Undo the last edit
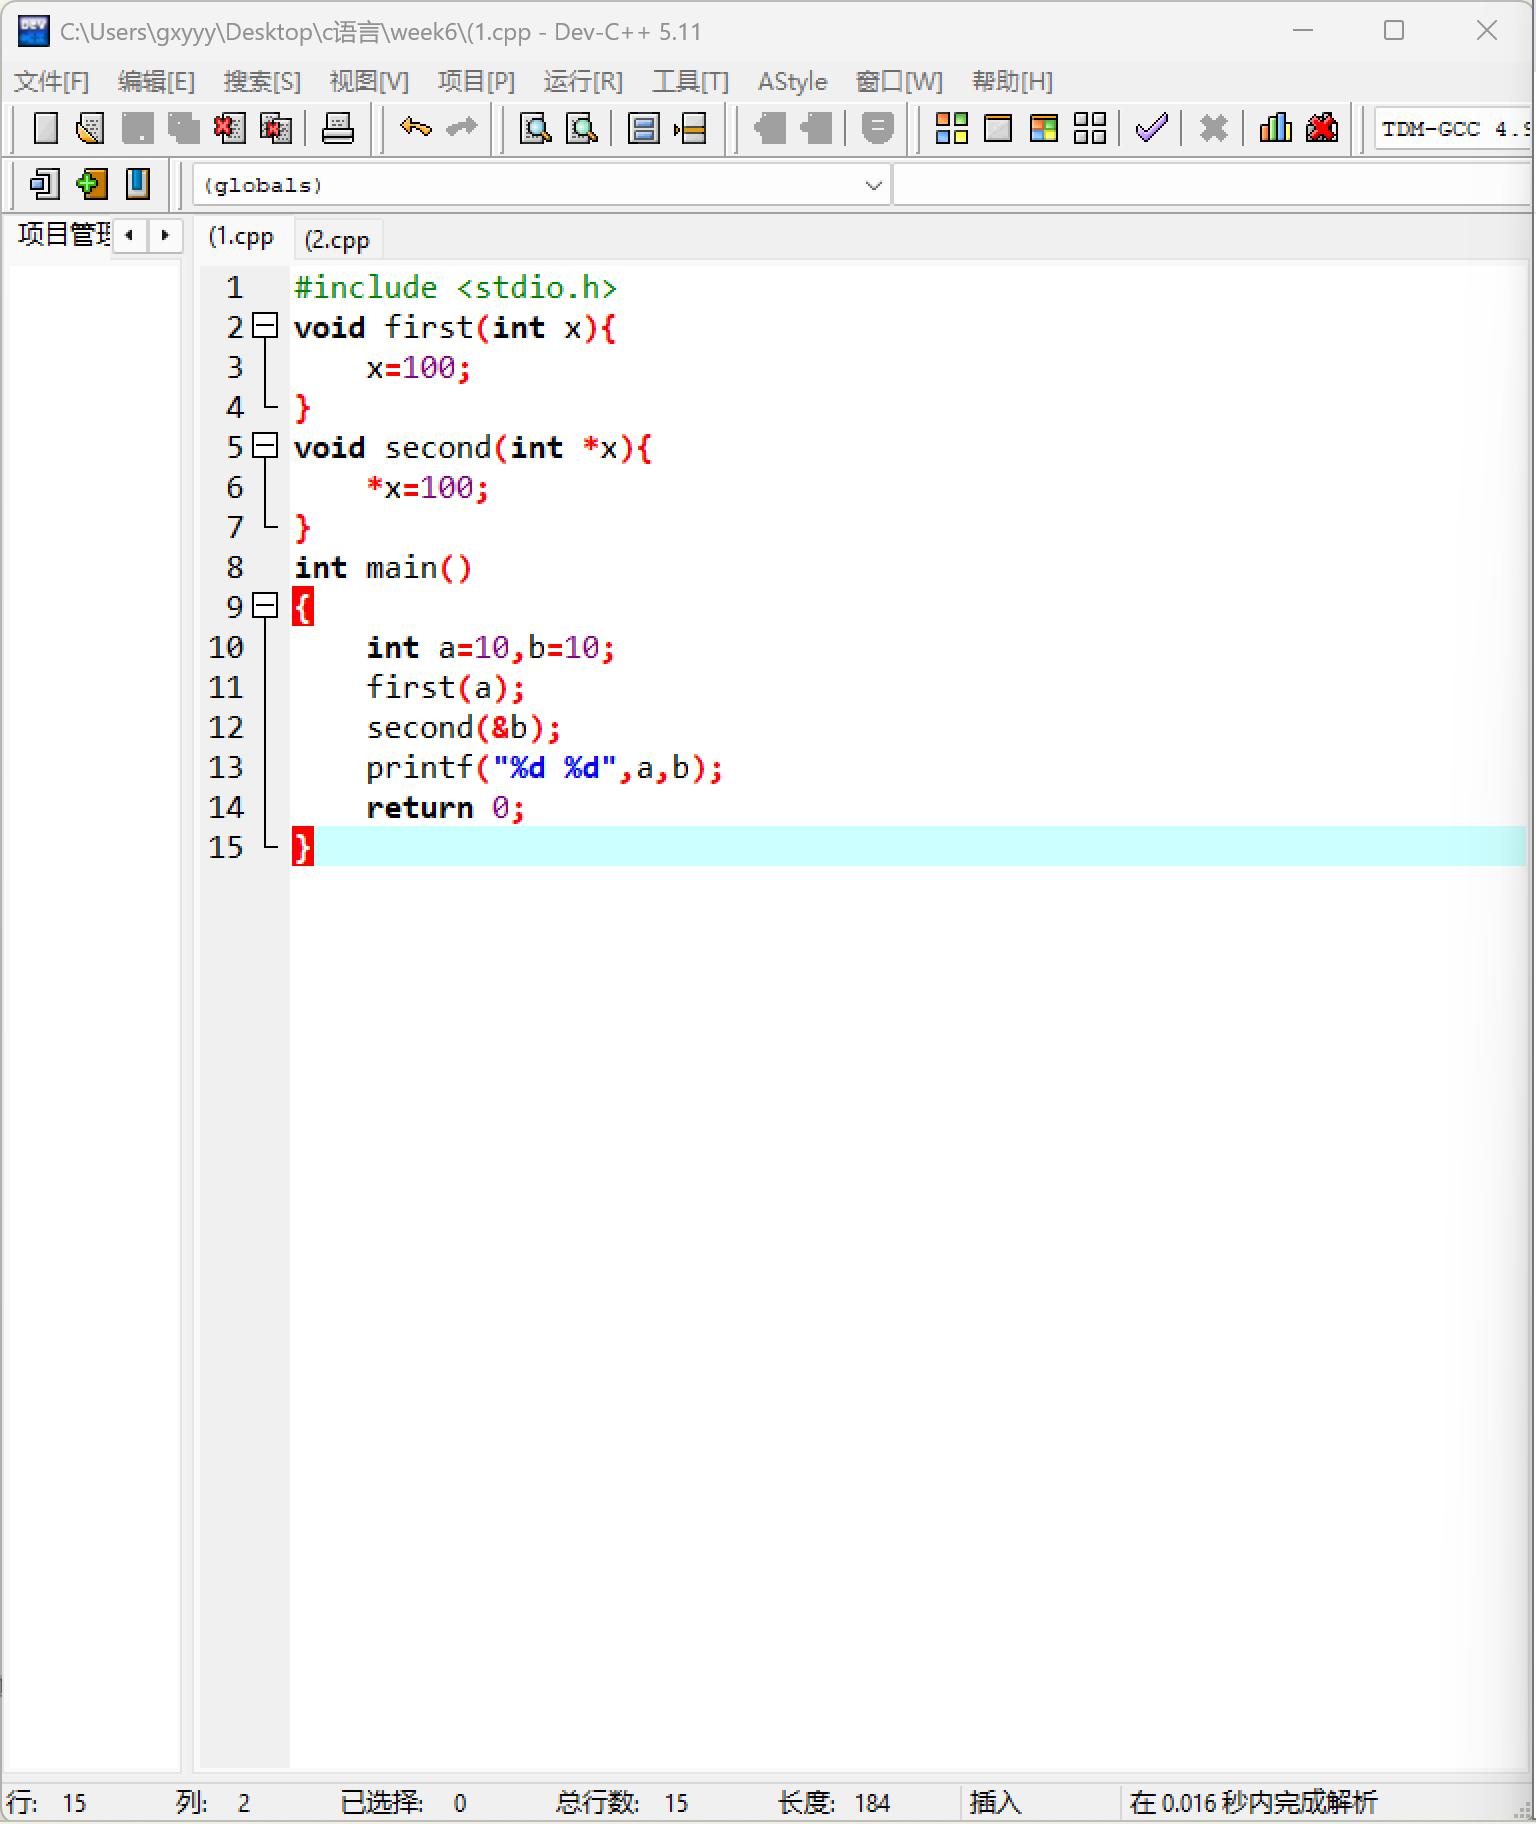 coord(415,128)
